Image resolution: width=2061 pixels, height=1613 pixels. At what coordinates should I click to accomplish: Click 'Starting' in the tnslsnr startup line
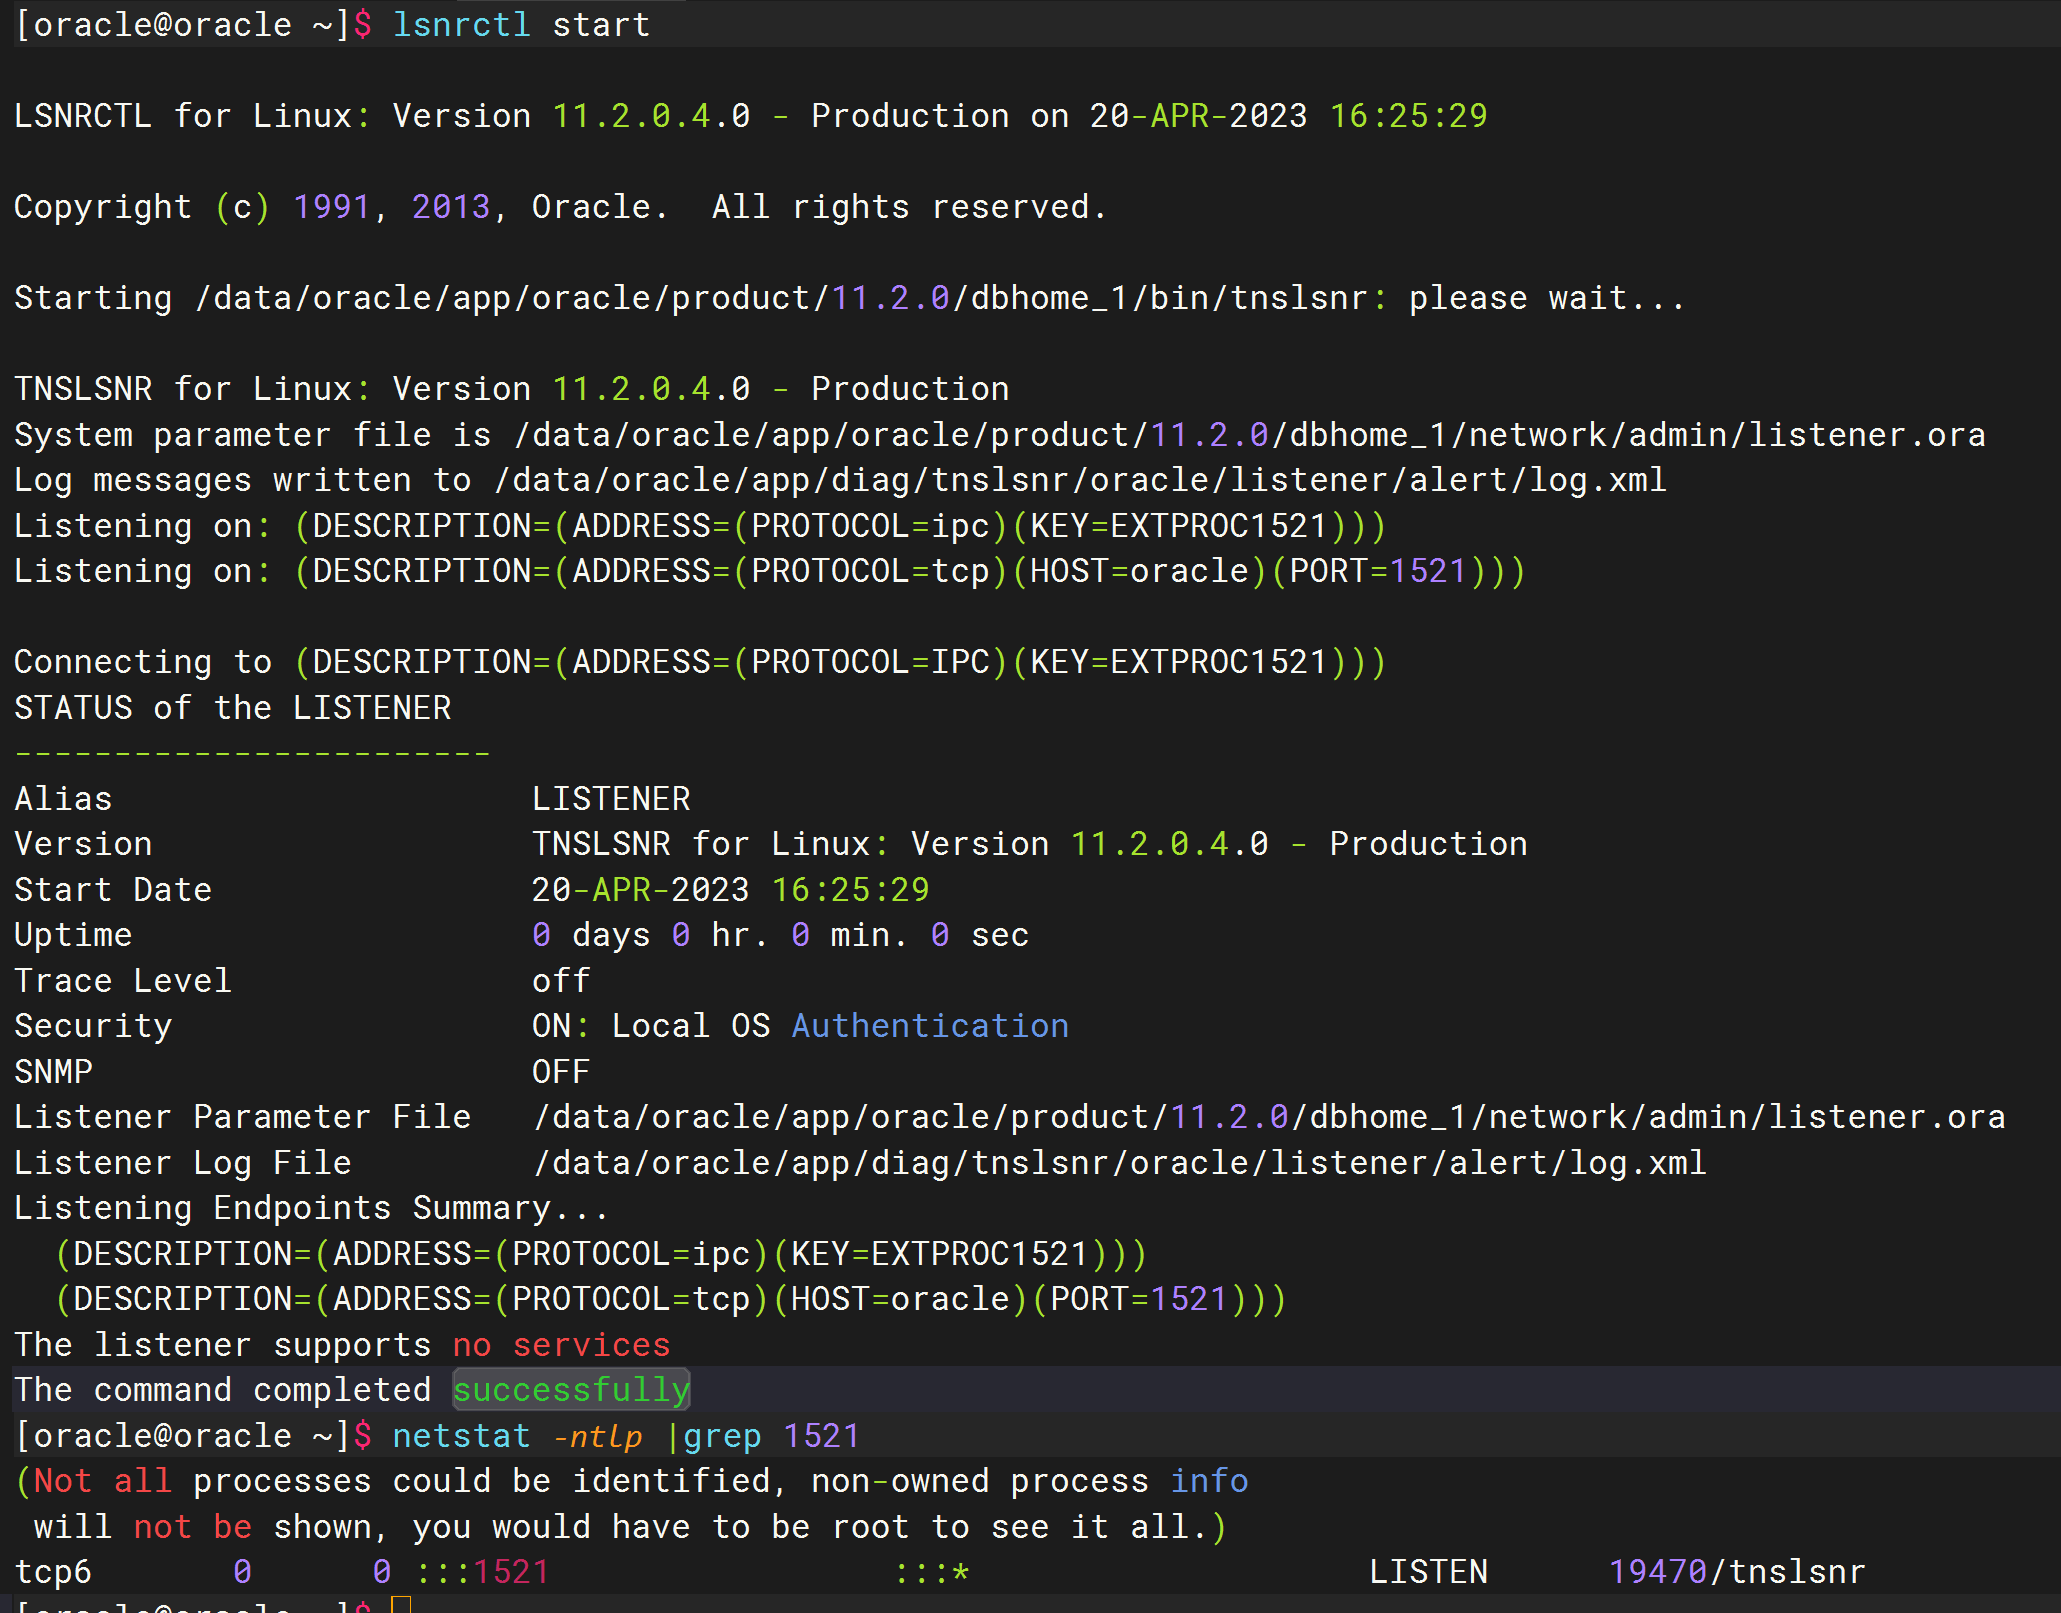click(x=93, y=298)
